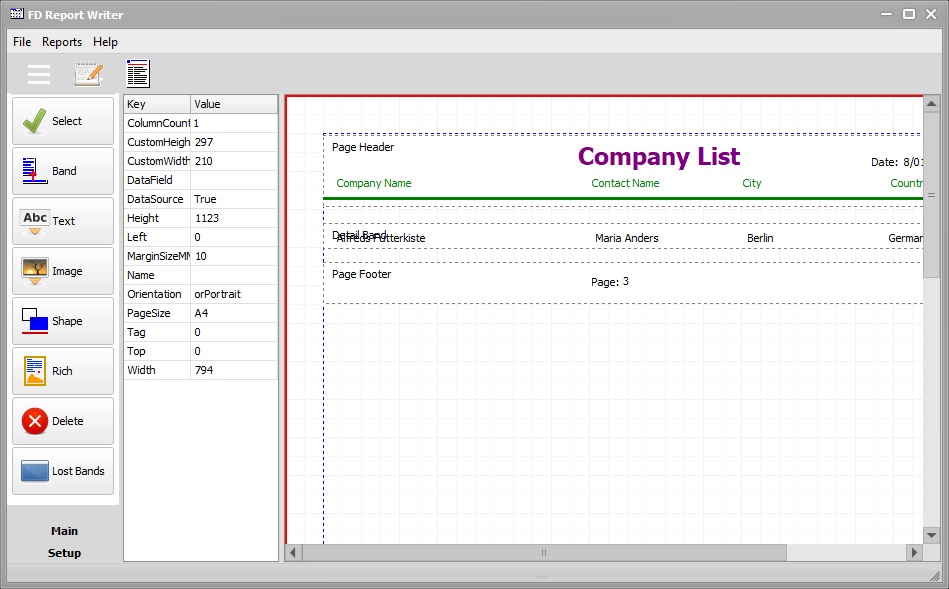949x589 pixels.
Task: Select the Page Footer band label
Action: (x=361, y=274)
